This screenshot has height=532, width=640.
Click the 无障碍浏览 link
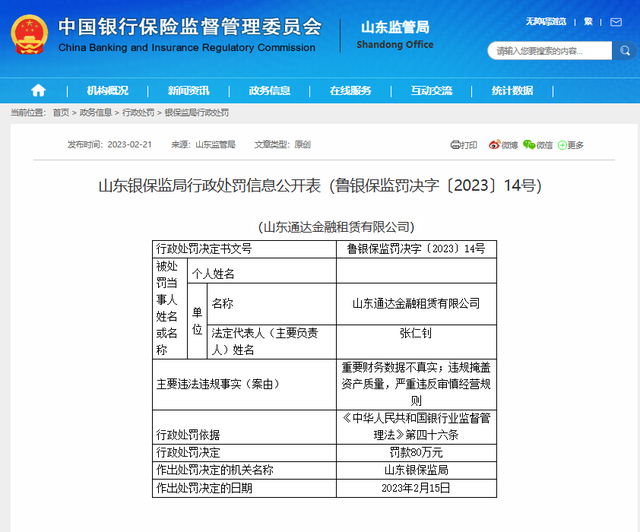pyautogui.click(x=546, y=22)
